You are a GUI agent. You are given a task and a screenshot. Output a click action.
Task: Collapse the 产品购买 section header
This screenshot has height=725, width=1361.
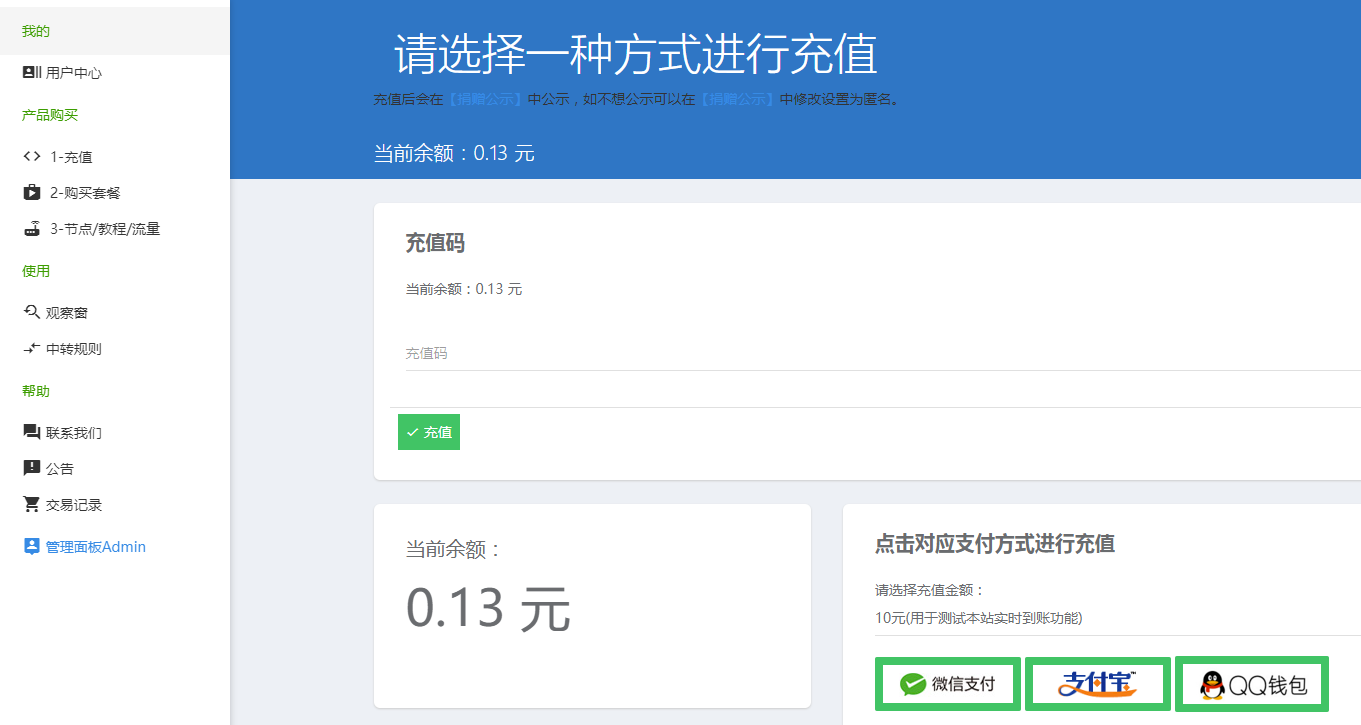coord(50,115)
